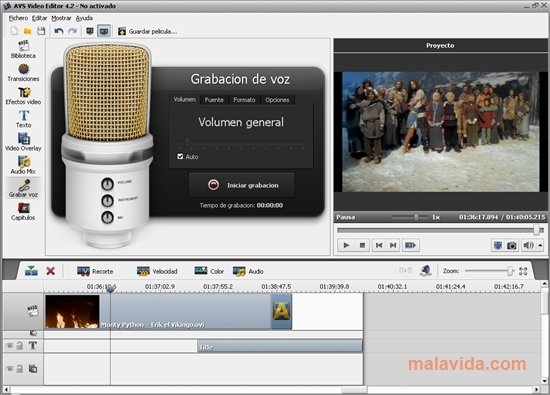Expand the volume arrow next to speaker
The image size is (550, 395).
[x=541, y=245]
